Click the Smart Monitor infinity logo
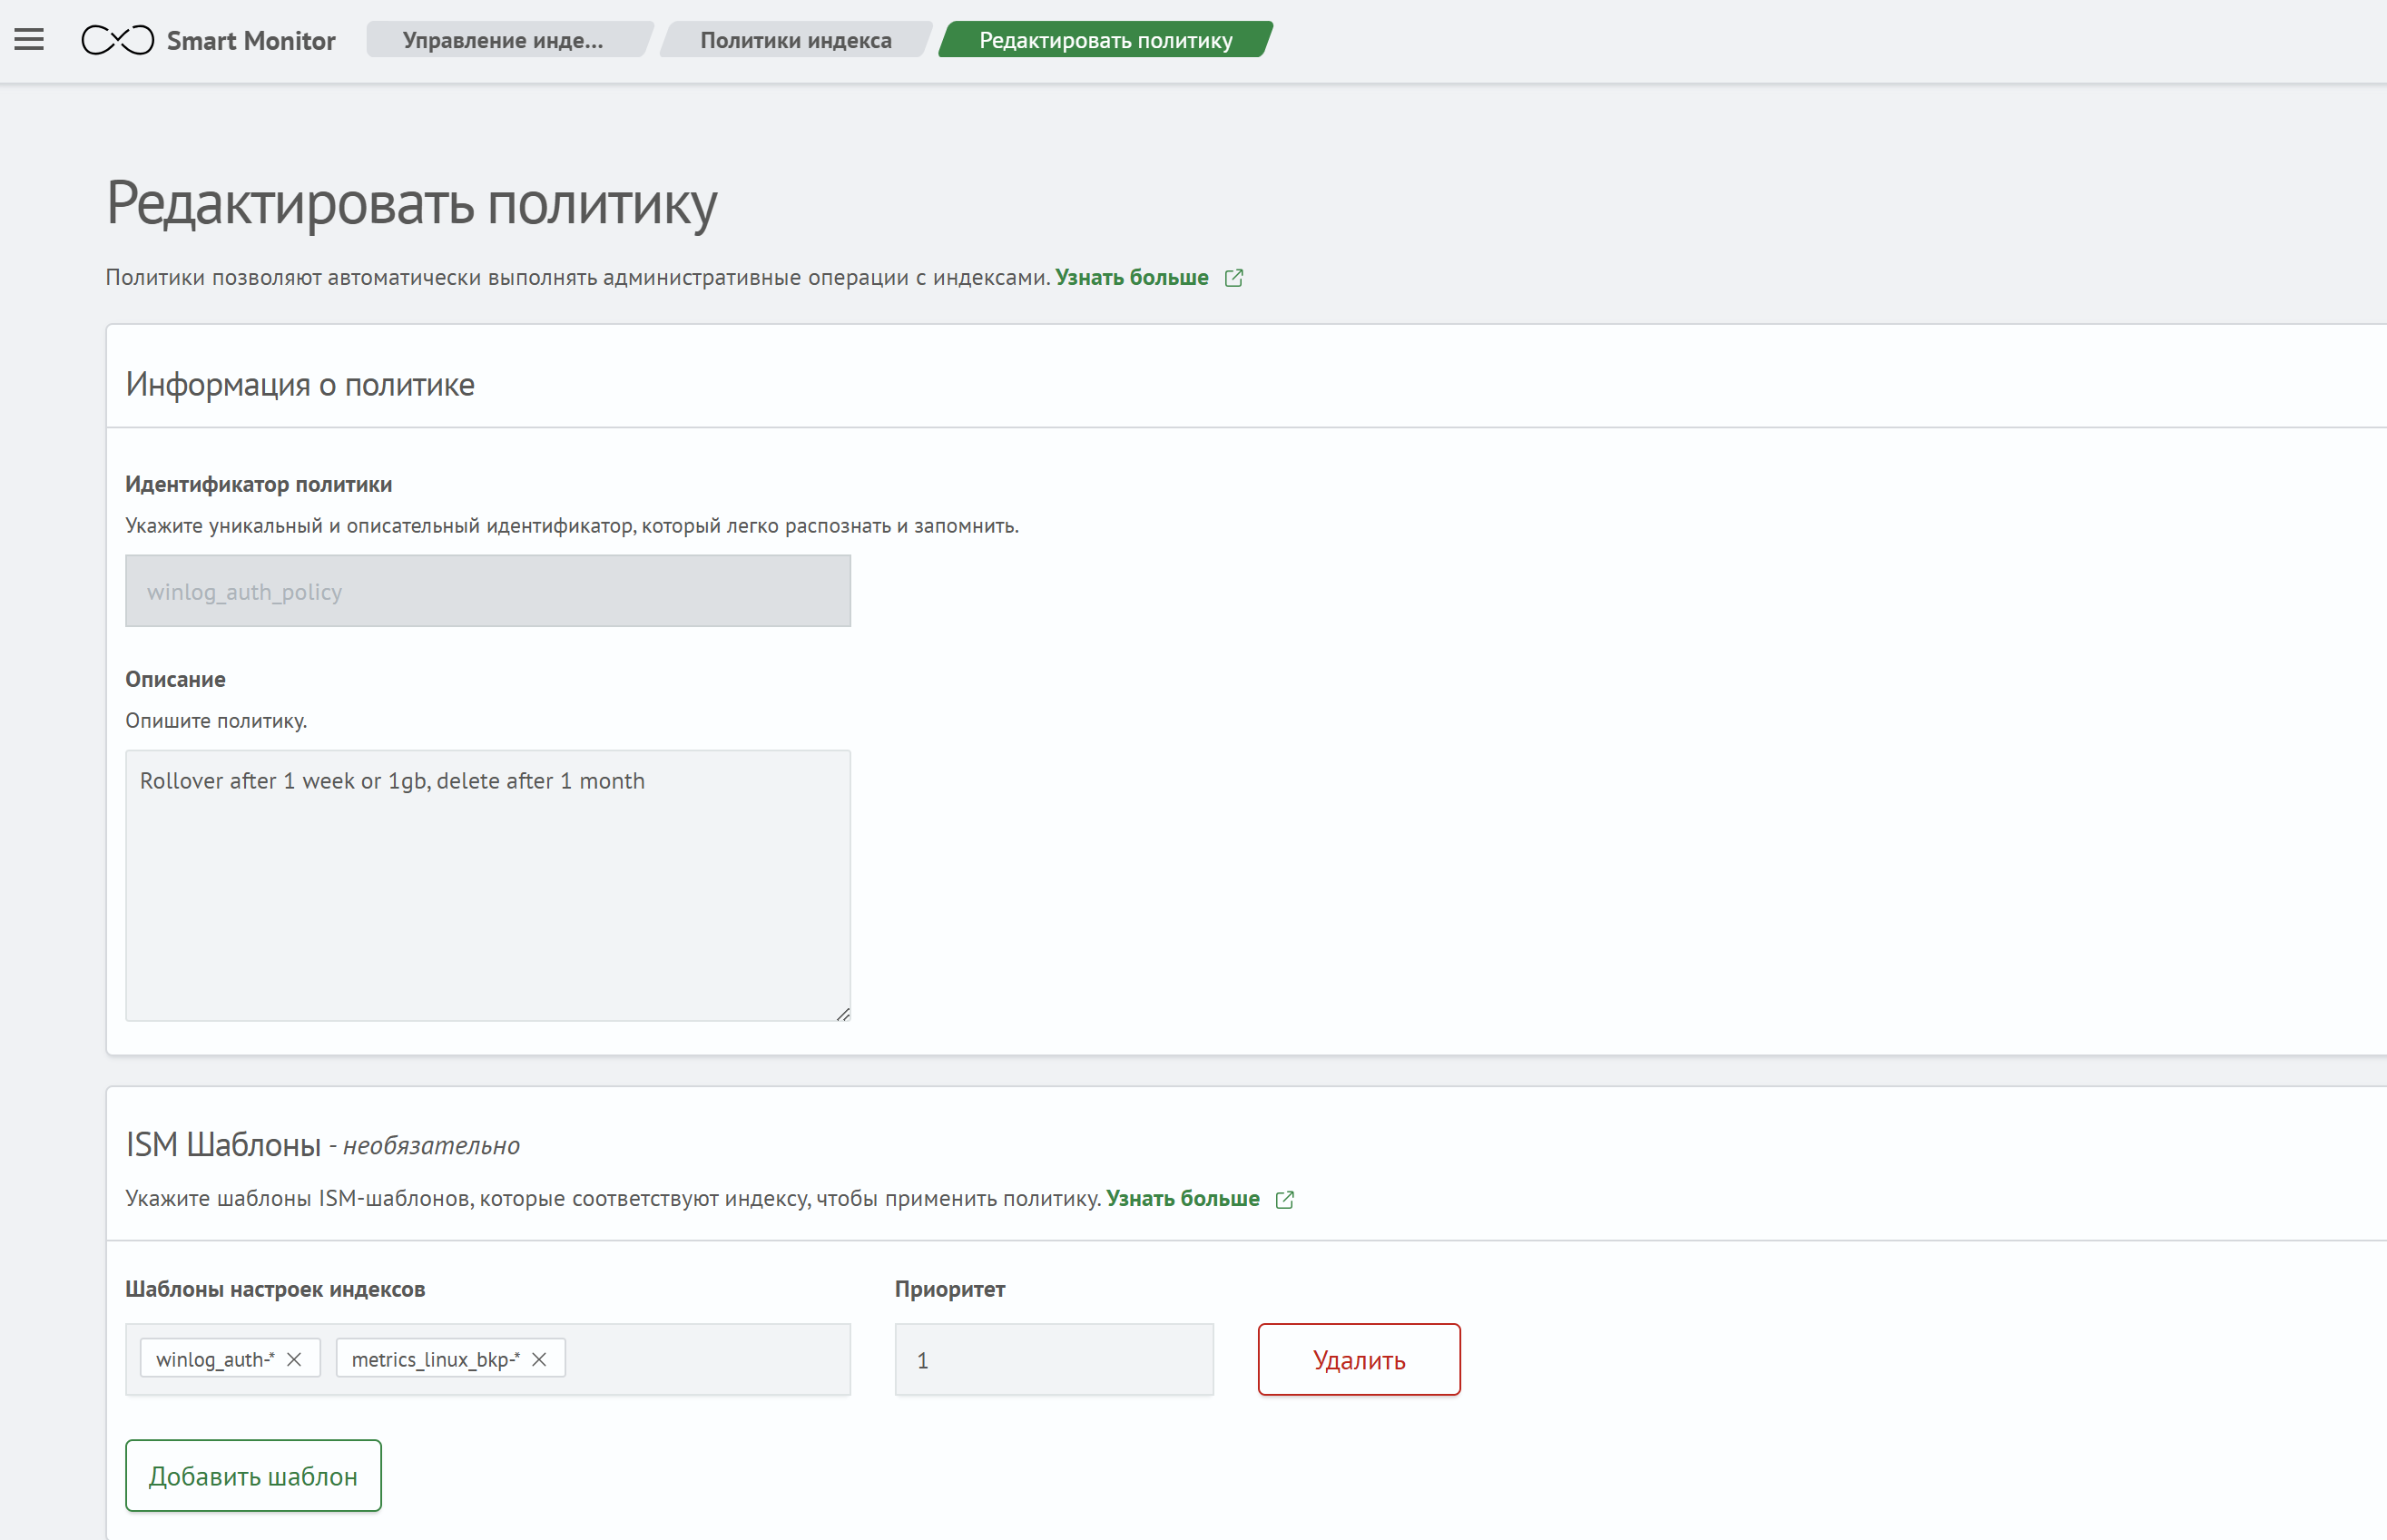2387x1540 pixels. pos(117,40)
